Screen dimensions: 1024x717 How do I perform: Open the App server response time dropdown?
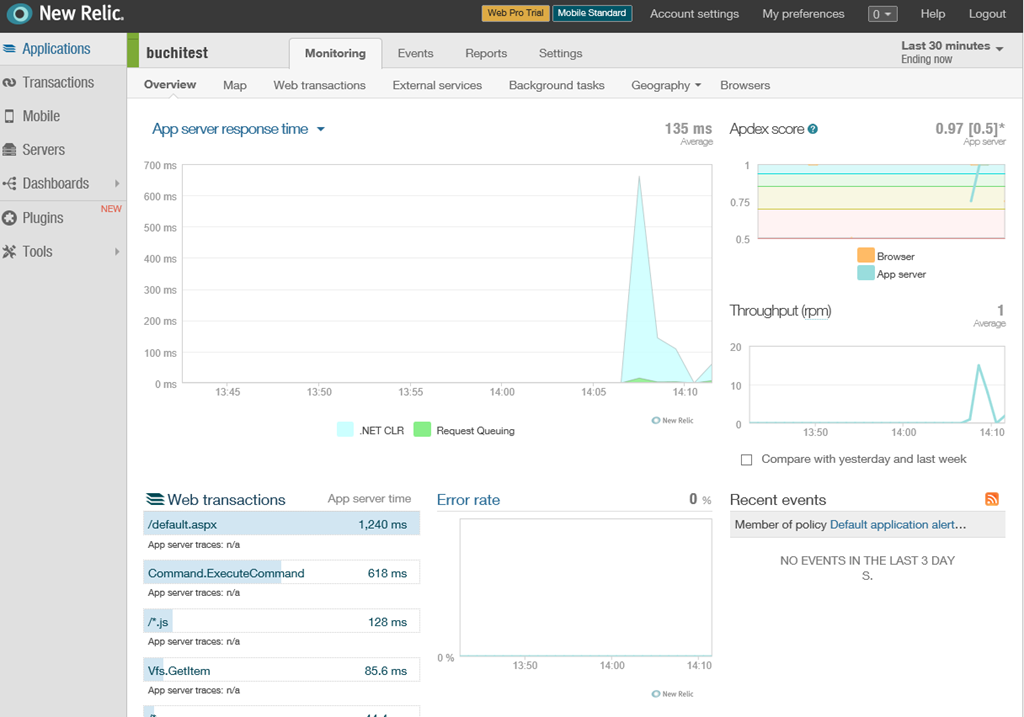coord(320,130)
